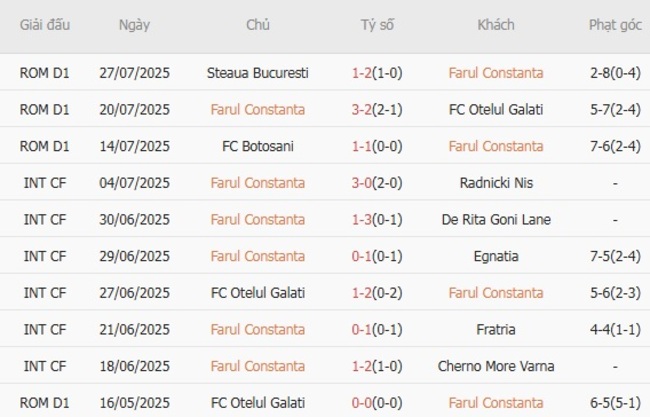650x417 pixels.
Task: Click the Tỷ số column header
Action: [x=377, y=25]
